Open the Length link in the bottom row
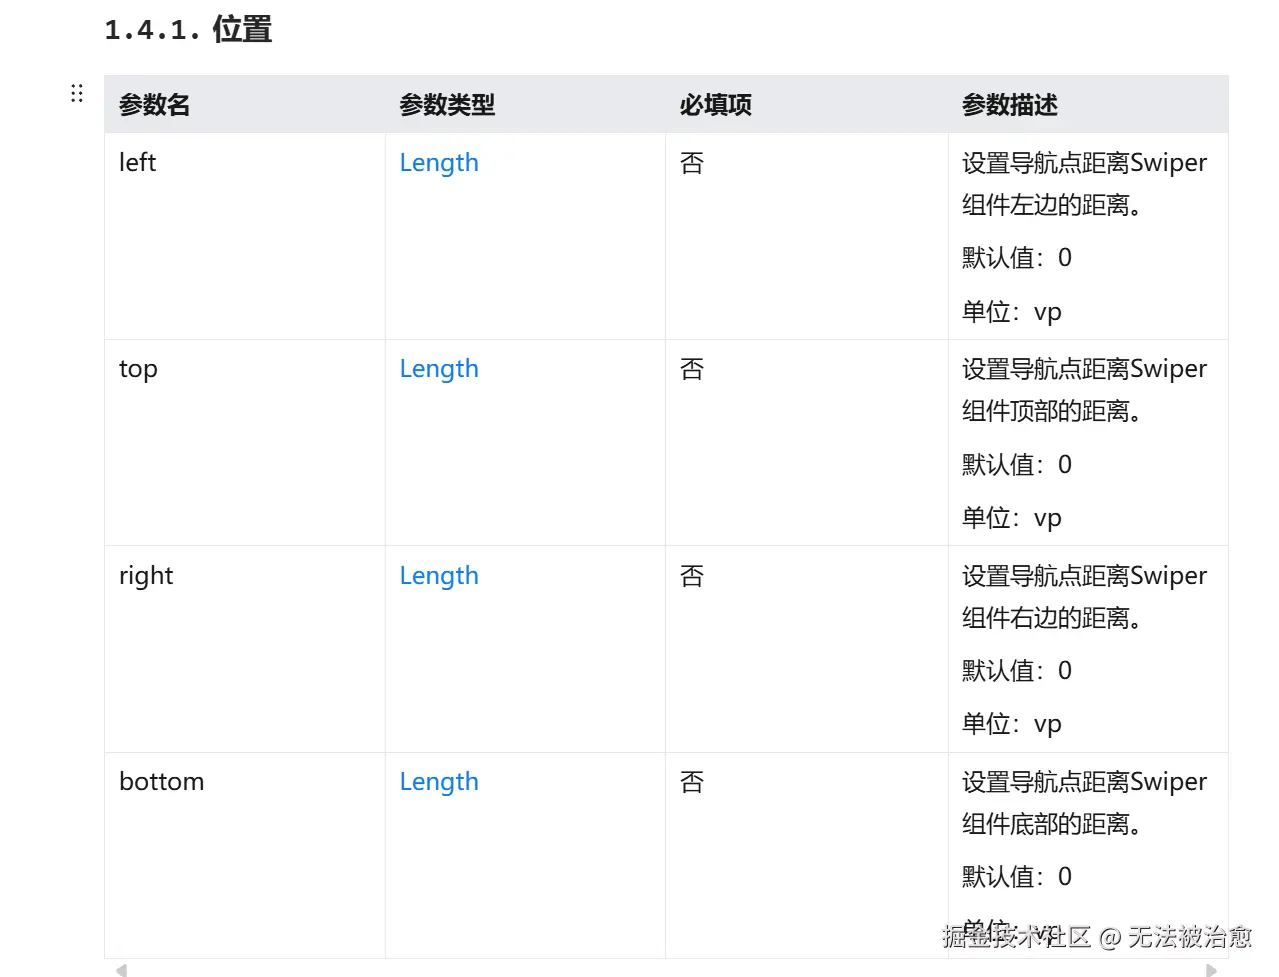The height and width of the screenshot is (977, 1279). pos(439,781)
